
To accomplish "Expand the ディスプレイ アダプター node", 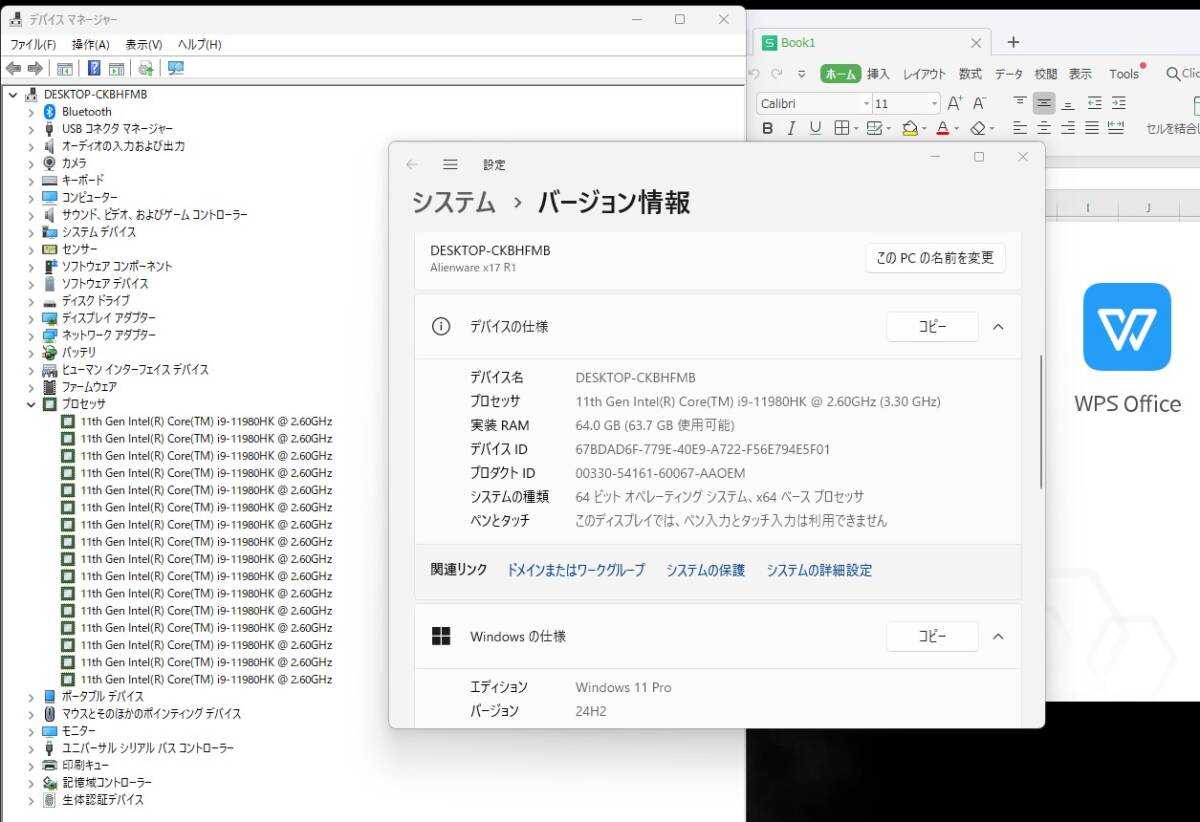I will pos(31,318).
